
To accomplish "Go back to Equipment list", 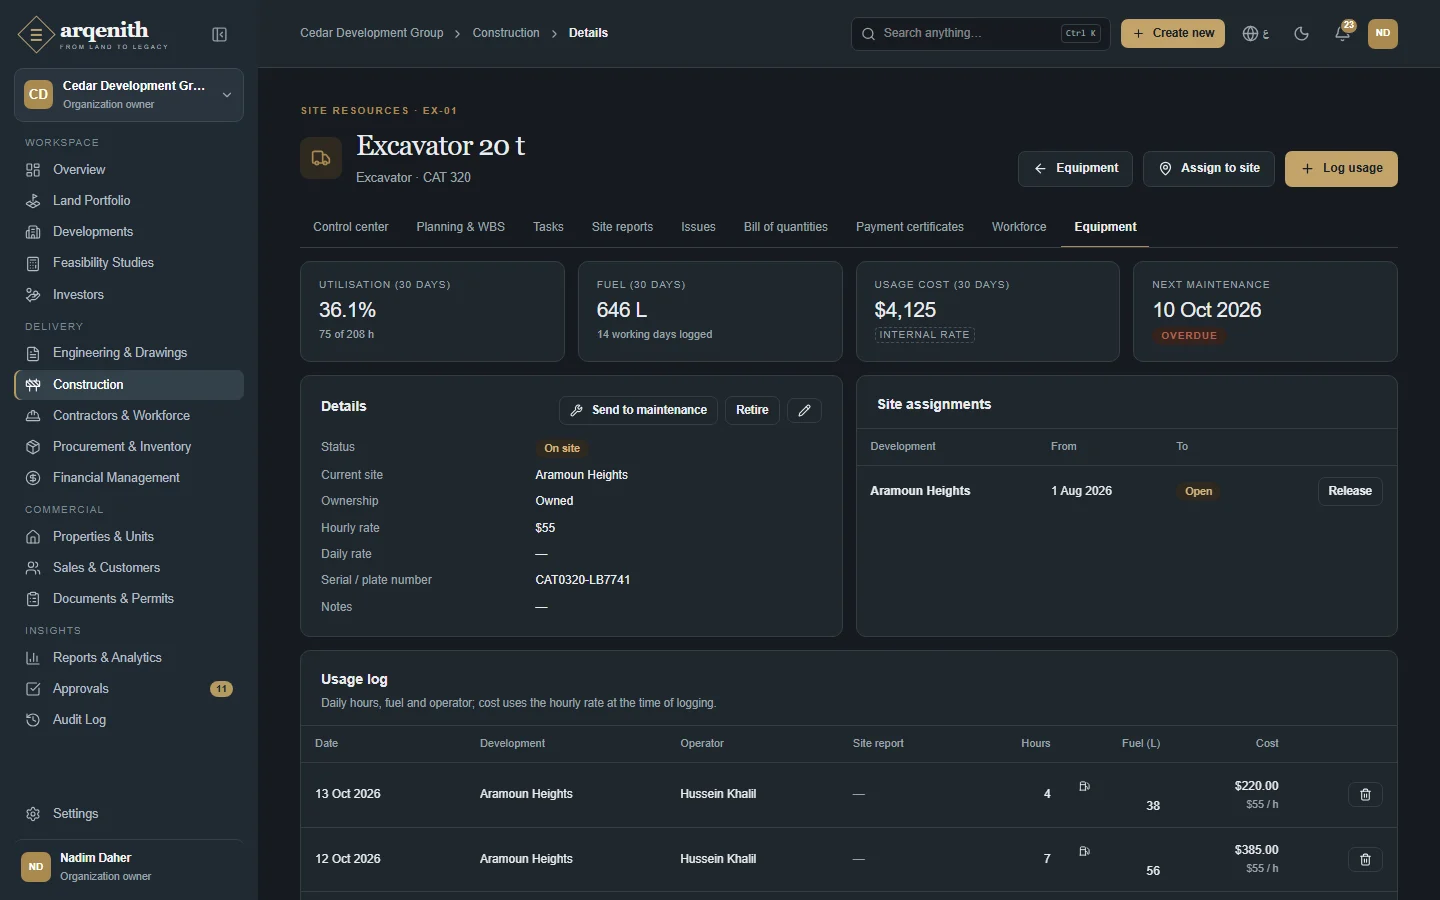I will (1075, 169).
